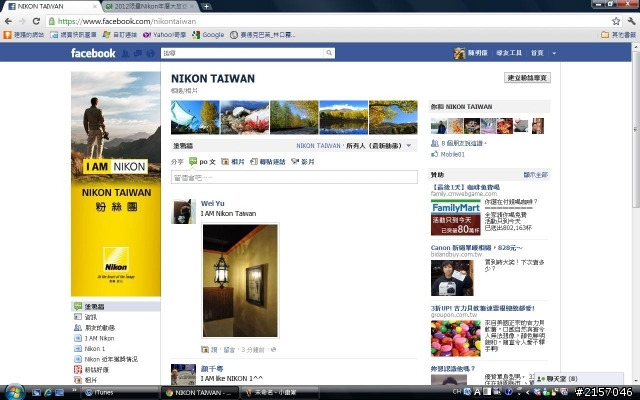
Task: Open Nikon 1 sidebar item
Action: pos(89,349)
